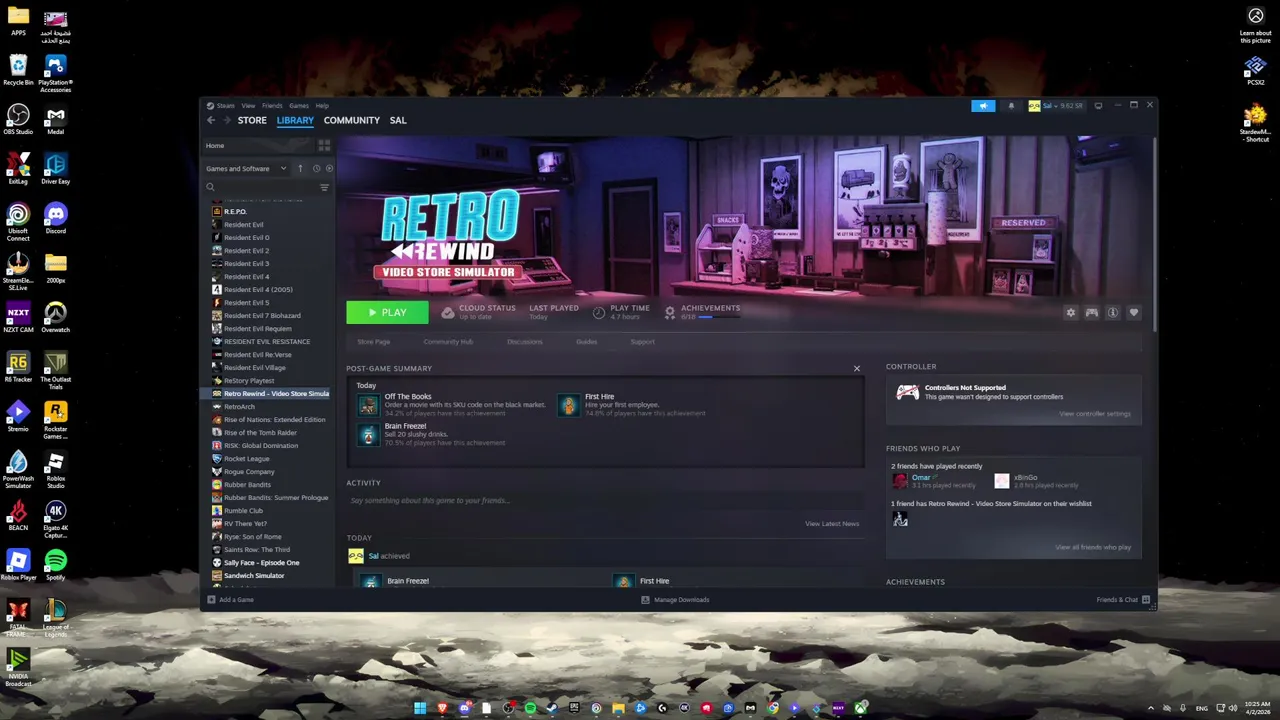Open the notifications bell
This screenshot has height=720, width=1280.
(x=1011, y=105)
